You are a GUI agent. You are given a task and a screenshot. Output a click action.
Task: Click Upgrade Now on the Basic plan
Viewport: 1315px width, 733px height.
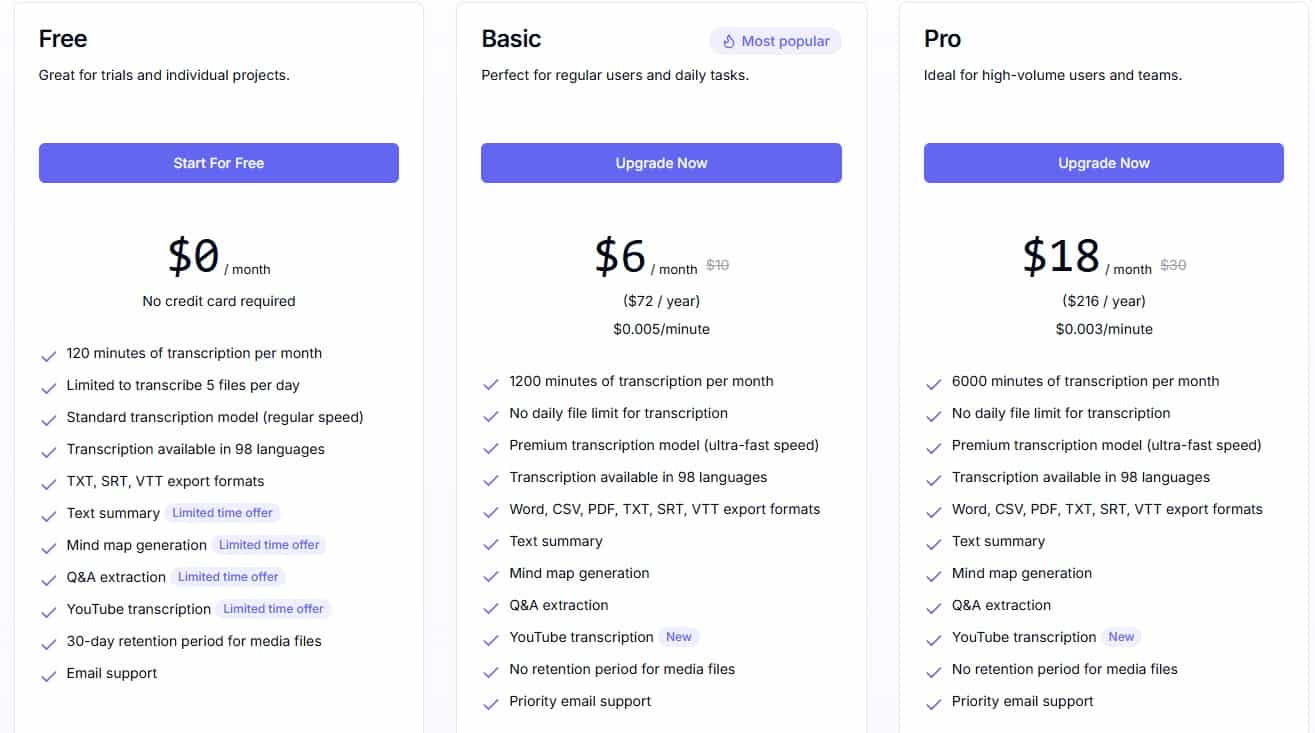point(660,162)
